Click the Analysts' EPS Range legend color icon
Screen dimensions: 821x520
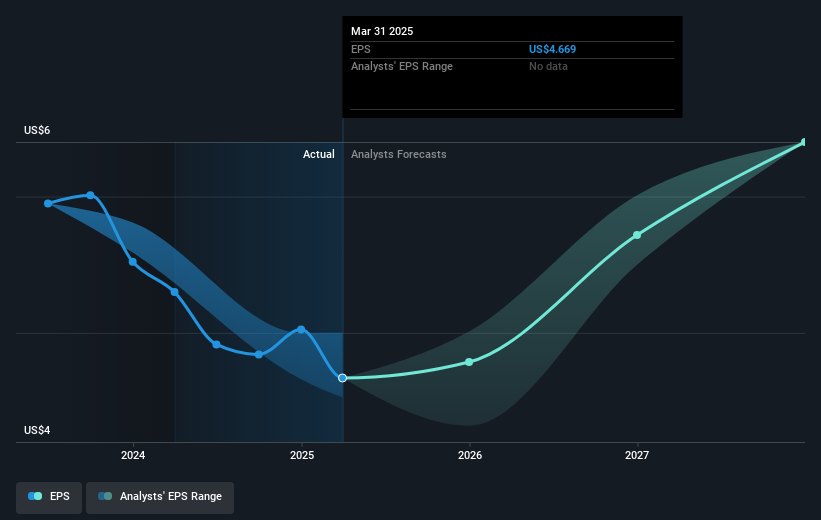105,496
